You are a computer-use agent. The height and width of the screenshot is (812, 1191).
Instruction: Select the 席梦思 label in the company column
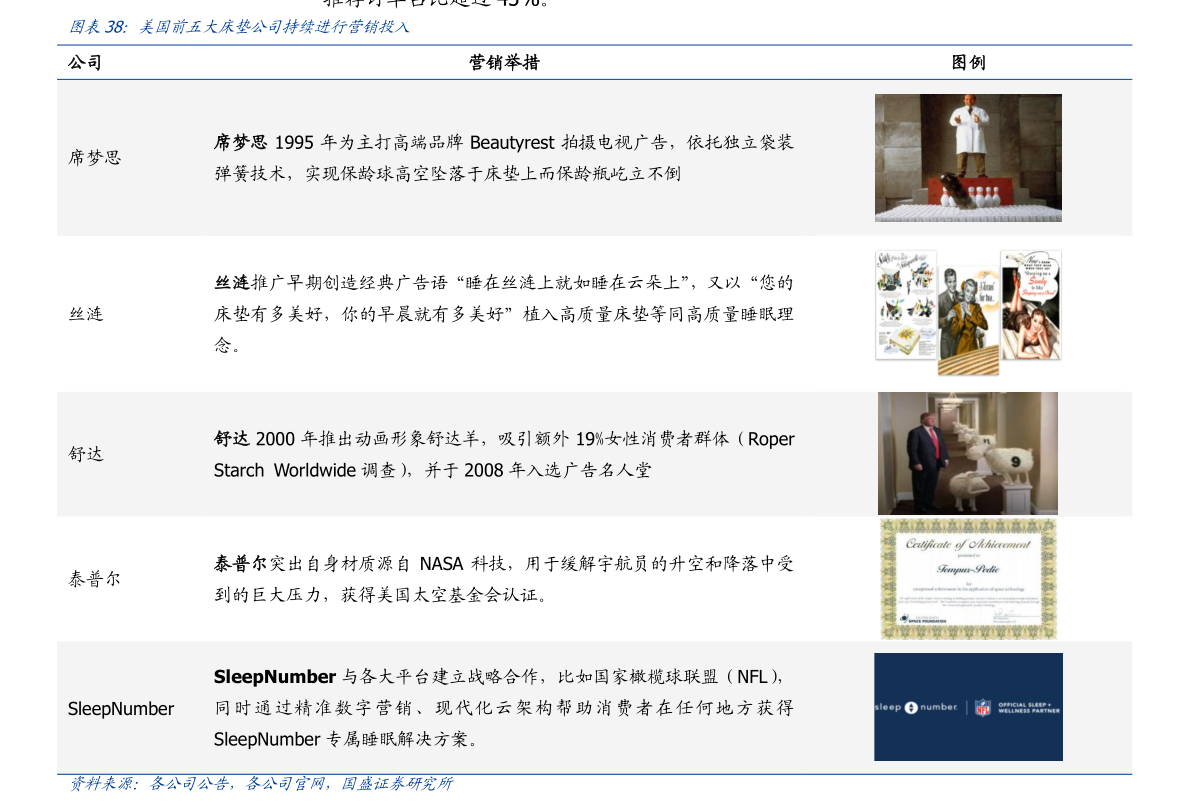(94, 158)
